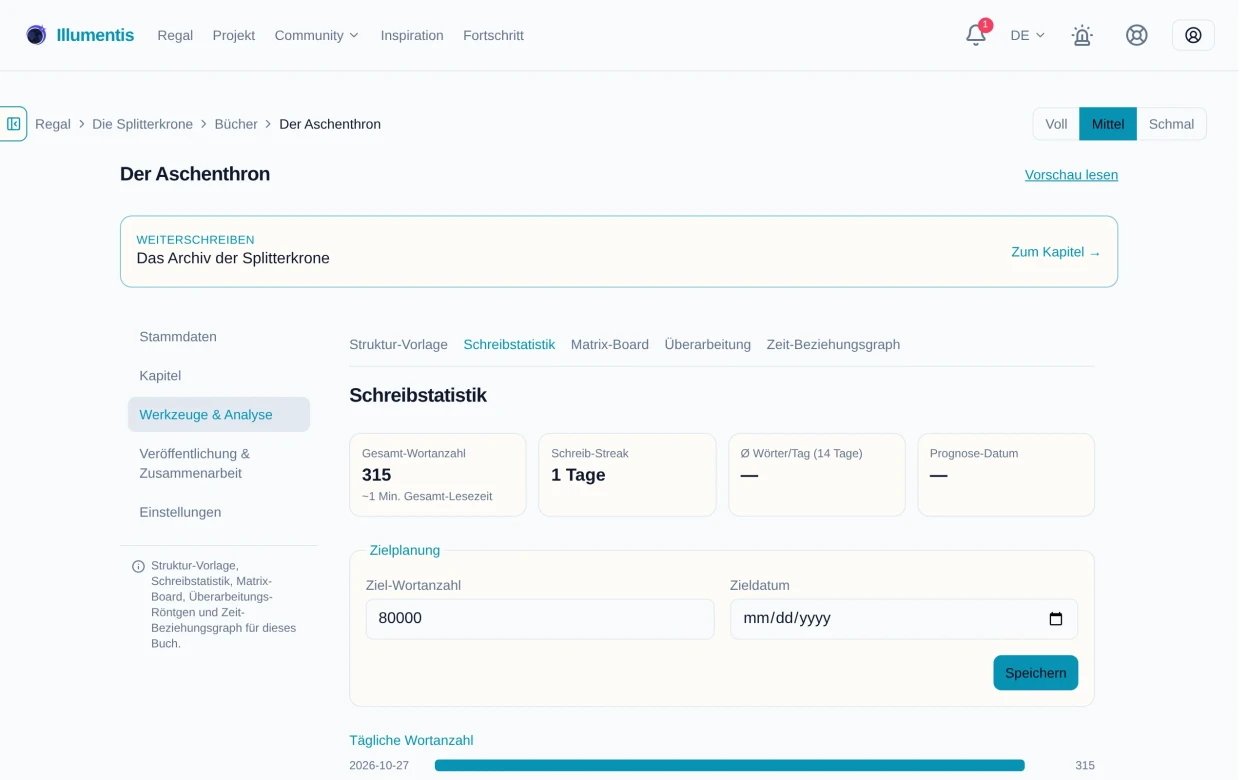Collapse the sidebar panel icon
This screenshot has width=1248, height=780.
point(14,124)
